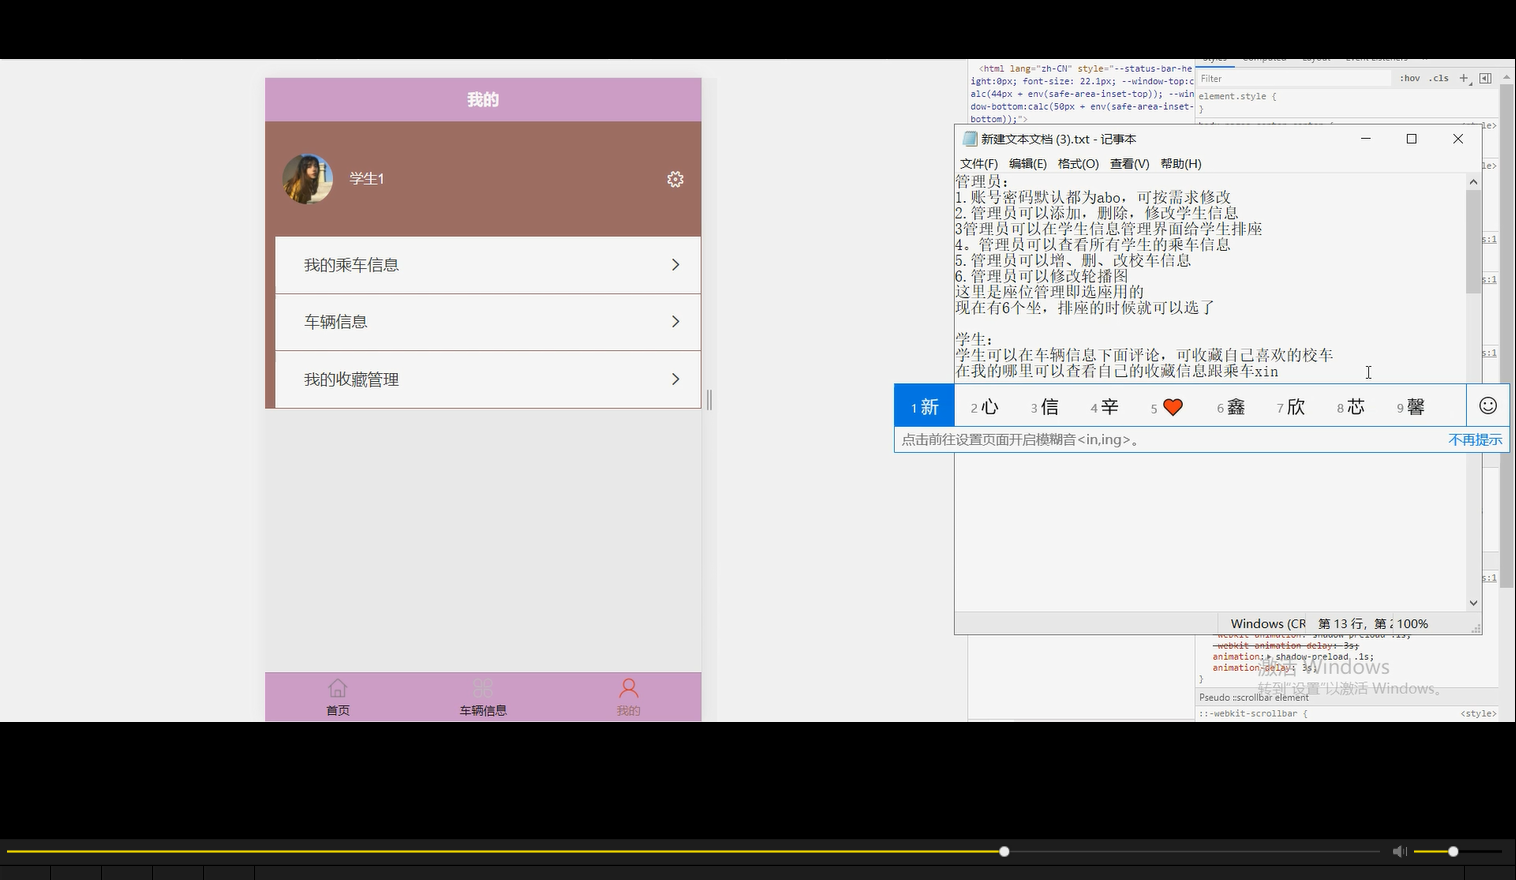Click the fuzzy-pinyin settings hint text
The width and height of the screenshot is (1516, 880).
point(1021,440)
